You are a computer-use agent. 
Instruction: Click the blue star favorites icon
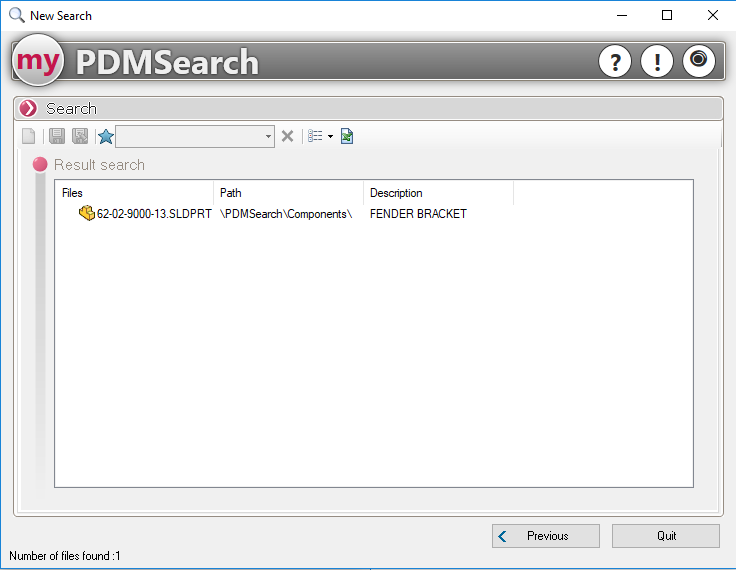point(105,136)
